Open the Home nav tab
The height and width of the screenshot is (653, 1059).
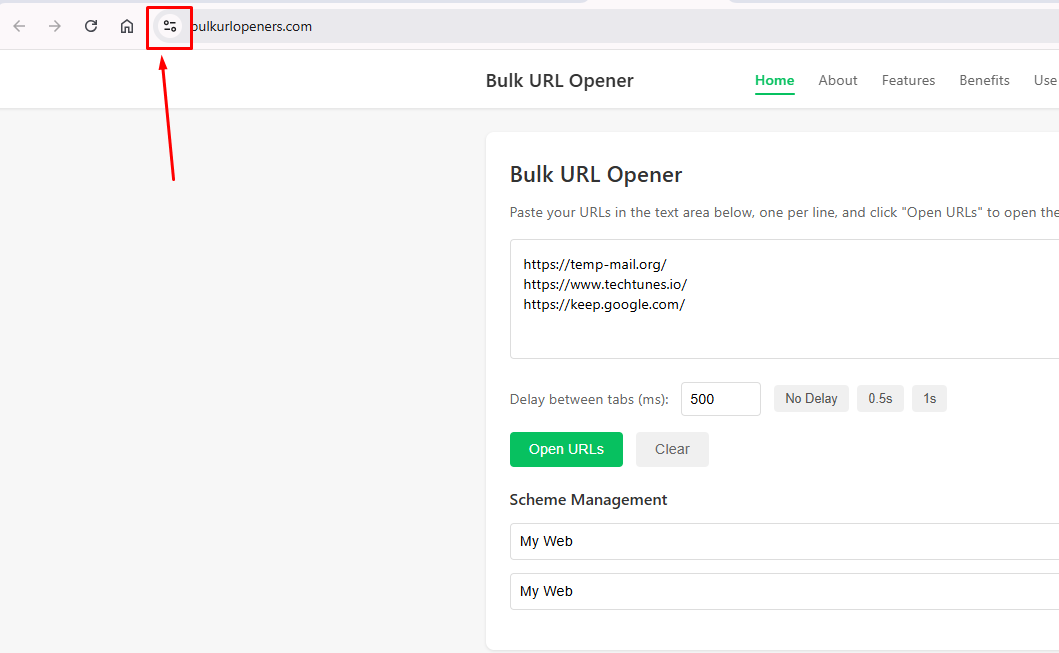tap(774, 80)
